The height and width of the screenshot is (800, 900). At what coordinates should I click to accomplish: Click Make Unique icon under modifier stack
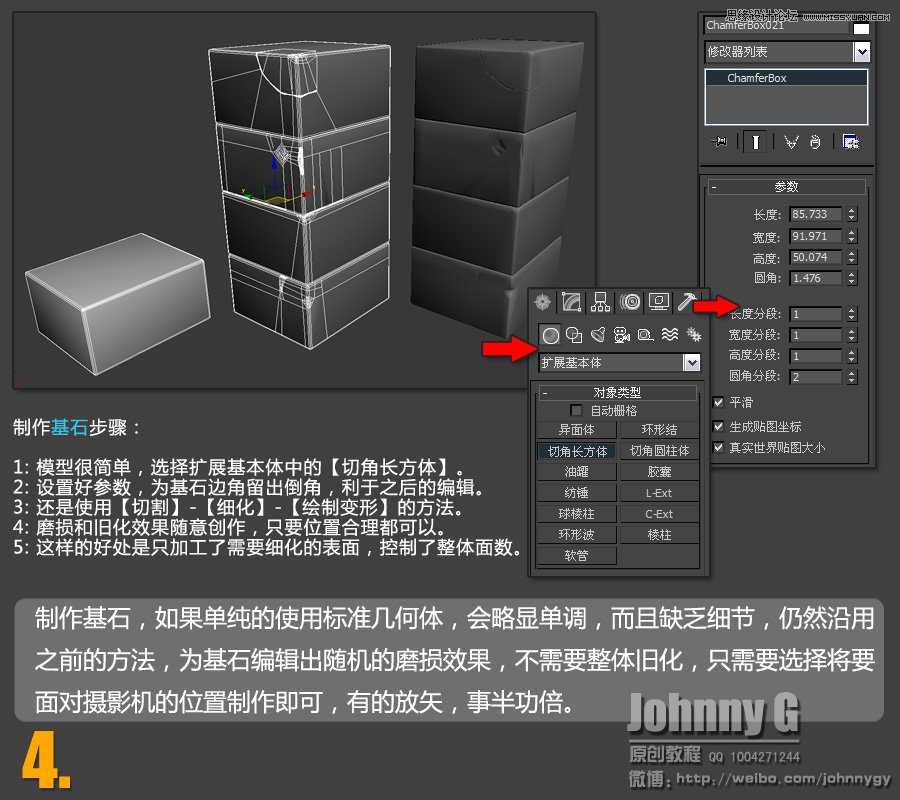click(791, 142)
